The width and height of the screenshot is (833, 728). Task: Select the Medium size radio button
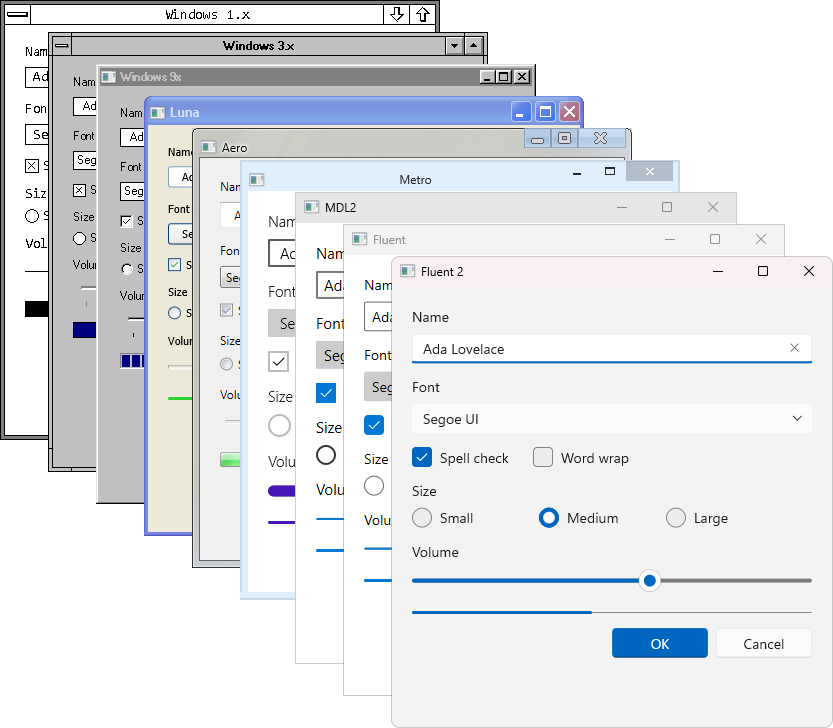coord(549,518)
